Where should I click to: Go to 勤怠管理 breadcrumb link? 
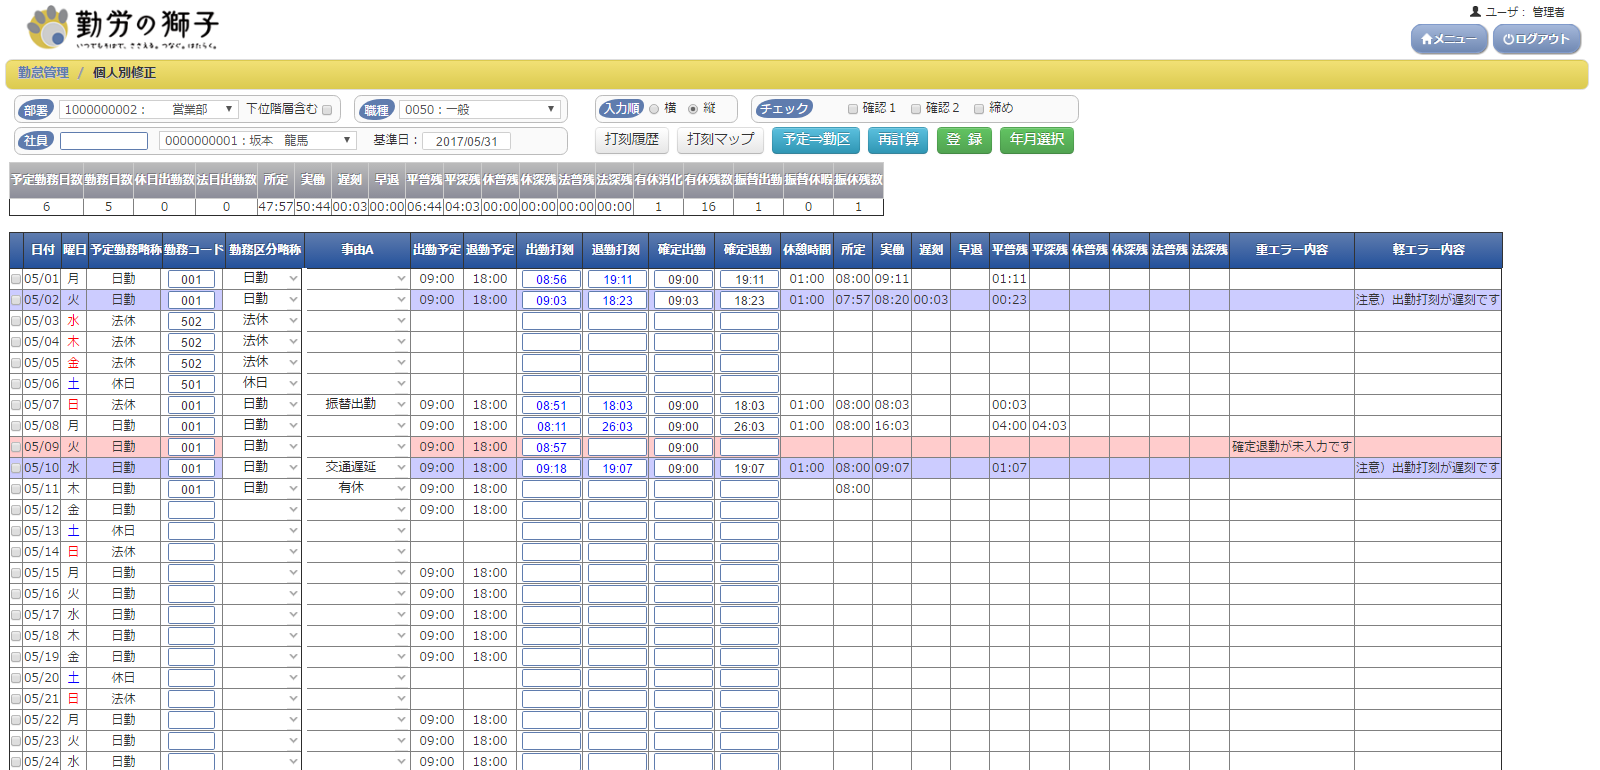[43, 73]
